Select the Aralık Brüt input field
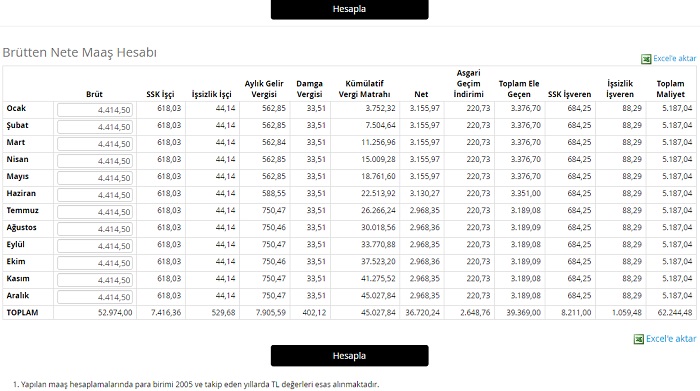 95,296
